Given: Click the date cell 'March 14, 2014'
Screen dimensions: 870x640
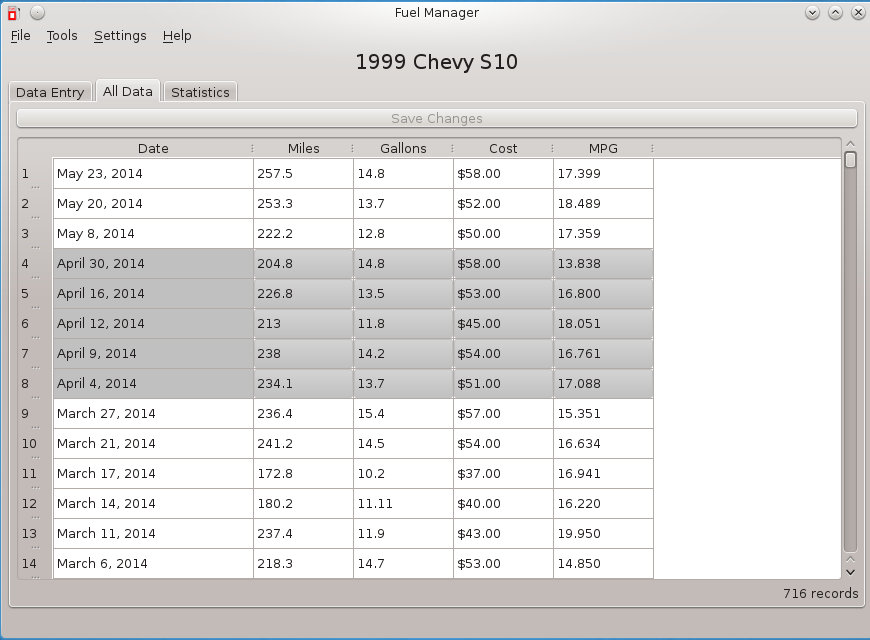Looking at the screenshot, I should coord(153,503).
